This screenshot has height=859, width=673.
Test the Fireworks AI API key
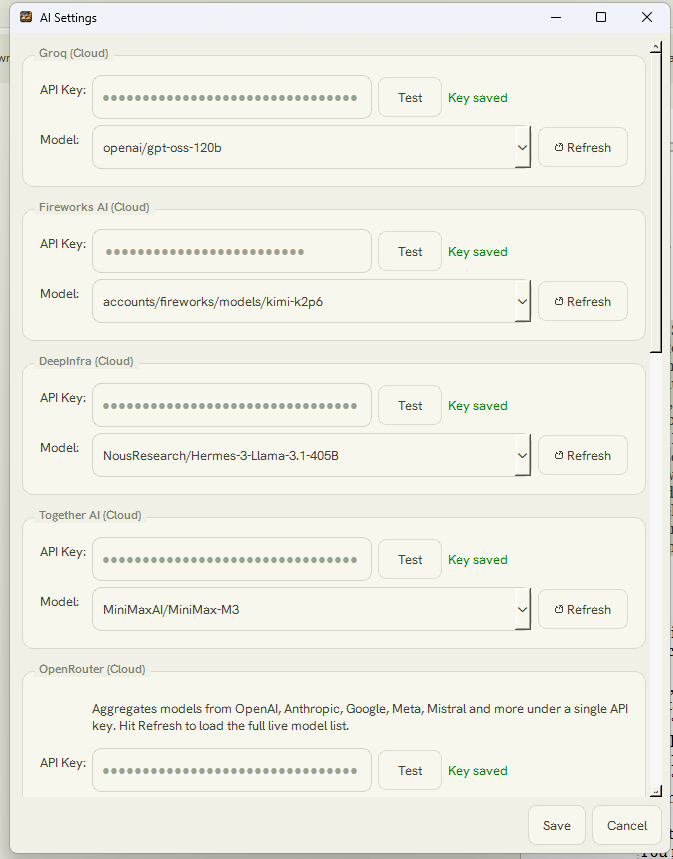pos(410,251)
